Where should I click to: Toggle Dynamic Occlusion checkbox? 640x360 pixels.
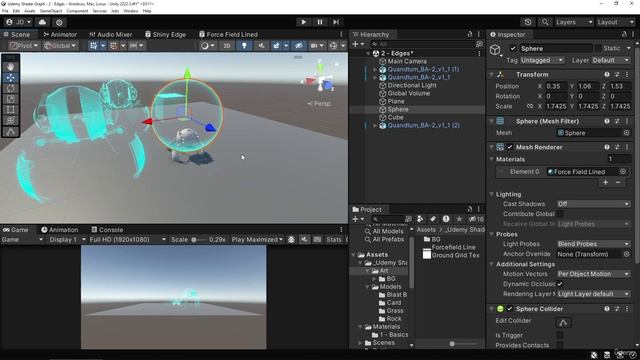pos(560,284)
